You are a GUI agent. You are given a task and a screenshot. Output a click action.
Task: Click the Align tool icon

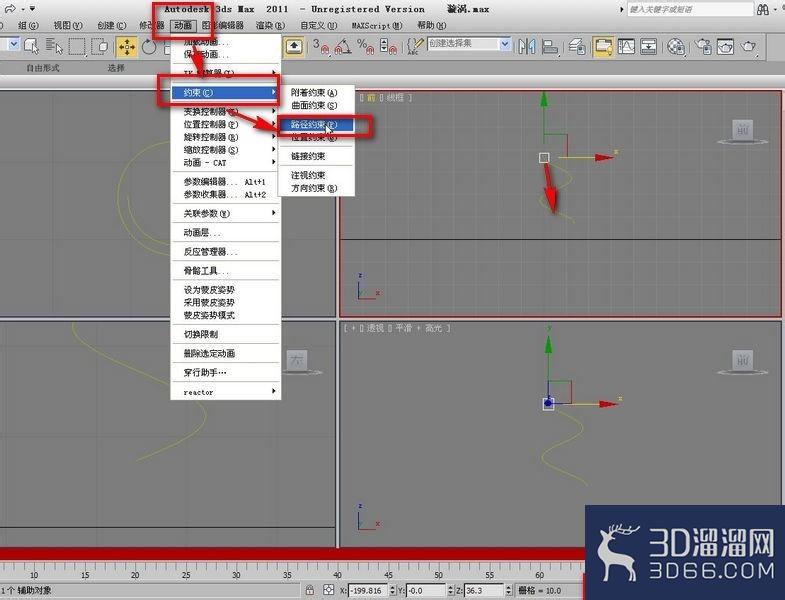(x=550, y=47)
